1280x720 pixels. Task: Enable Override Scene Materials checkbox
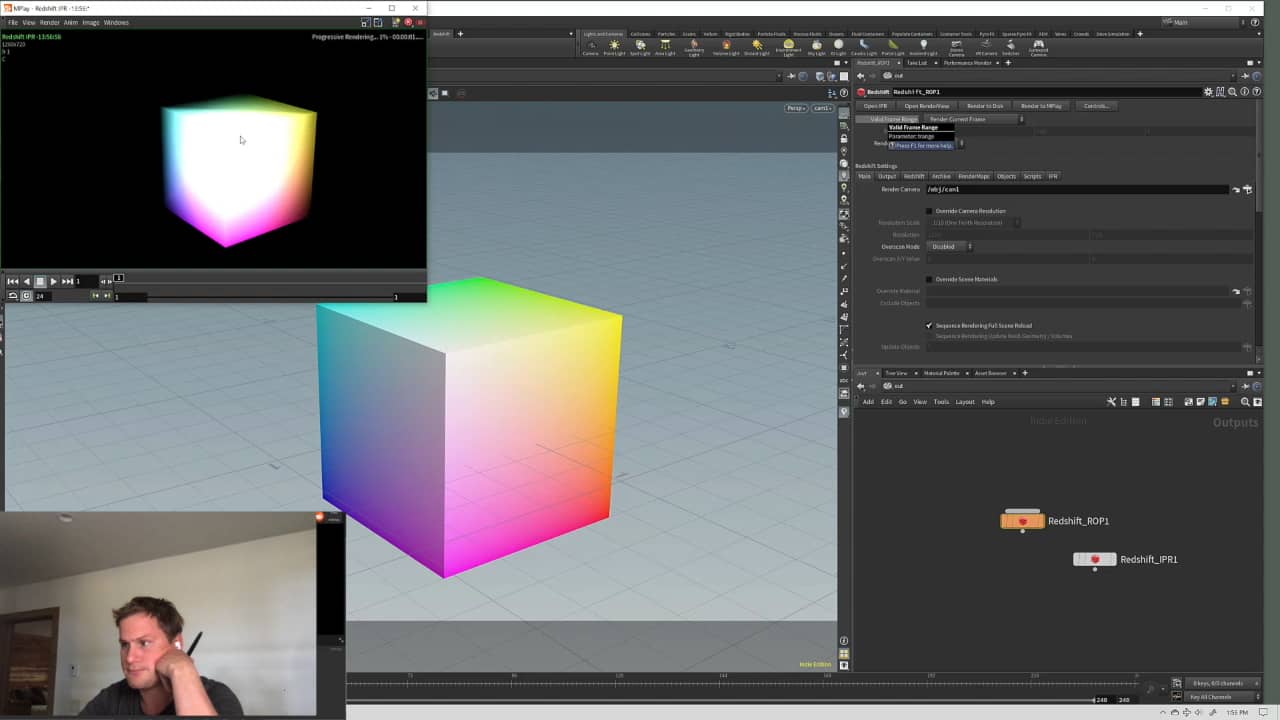point(929,279)
